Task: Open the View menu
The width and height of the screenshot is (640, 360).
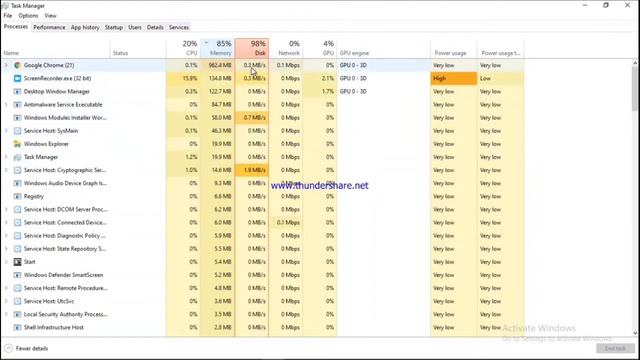Action: click(x=51, y=16)
